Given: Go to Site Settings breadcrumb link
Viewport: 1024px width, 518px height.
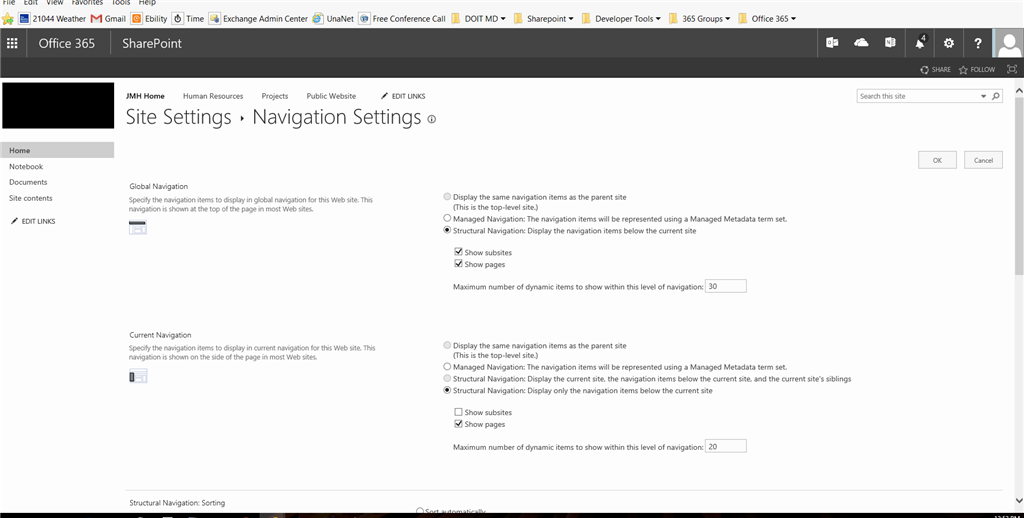Looking at the screenshot, I should (178, 118).
